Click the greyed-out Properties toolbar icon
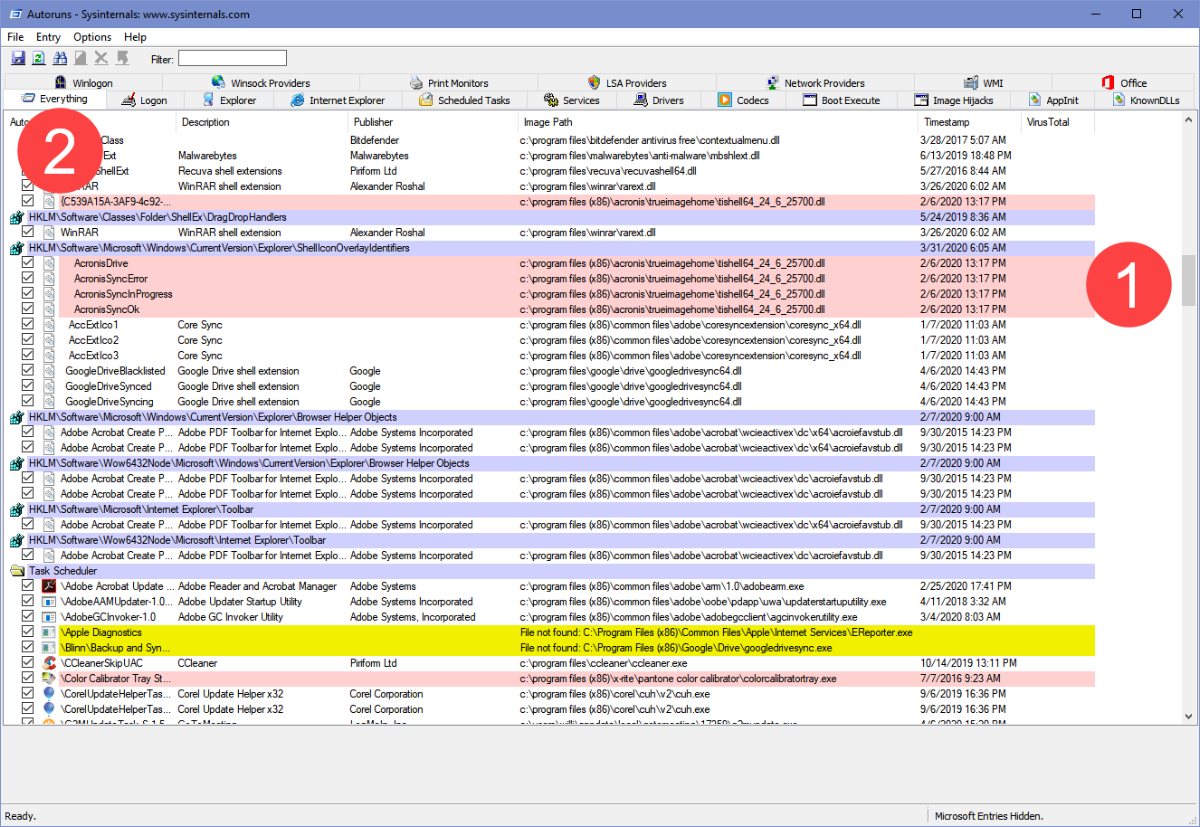 [x=80, y=59]
